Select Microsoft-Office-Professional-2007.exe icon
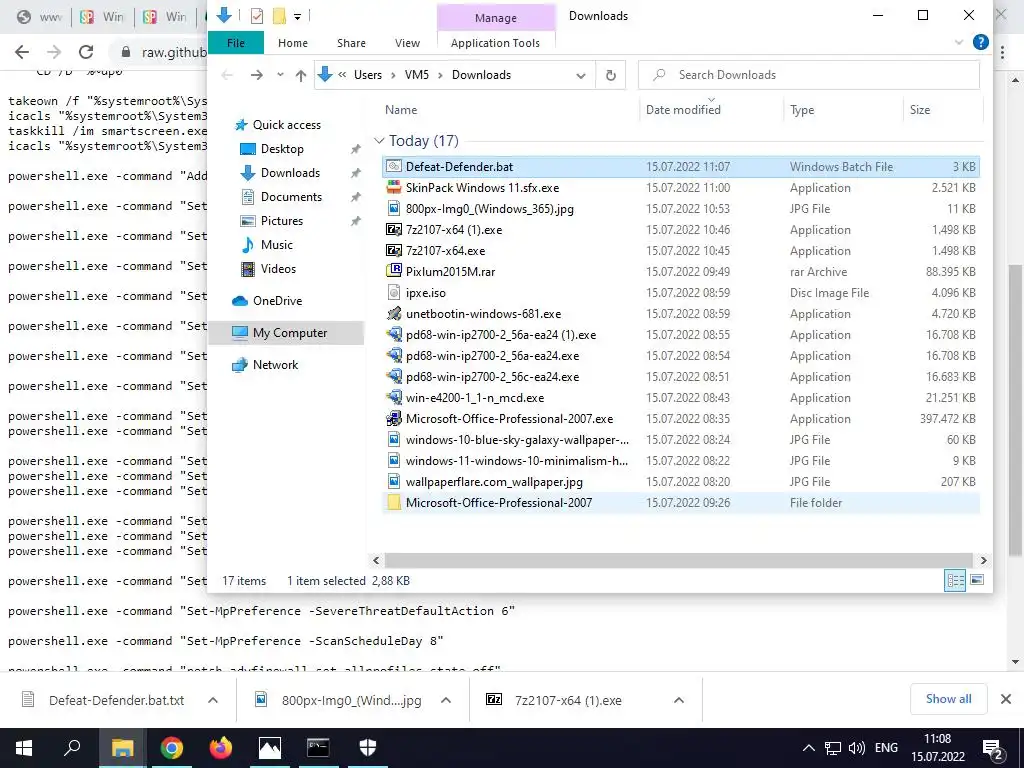Viewport: 1024px width, 768px height. click(393, 419)
